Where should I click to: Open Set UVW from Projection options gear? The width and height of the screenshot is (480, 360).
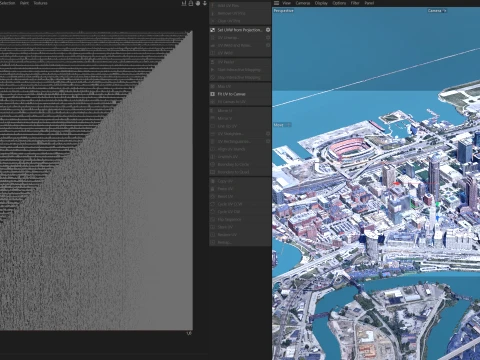[268, 30]
